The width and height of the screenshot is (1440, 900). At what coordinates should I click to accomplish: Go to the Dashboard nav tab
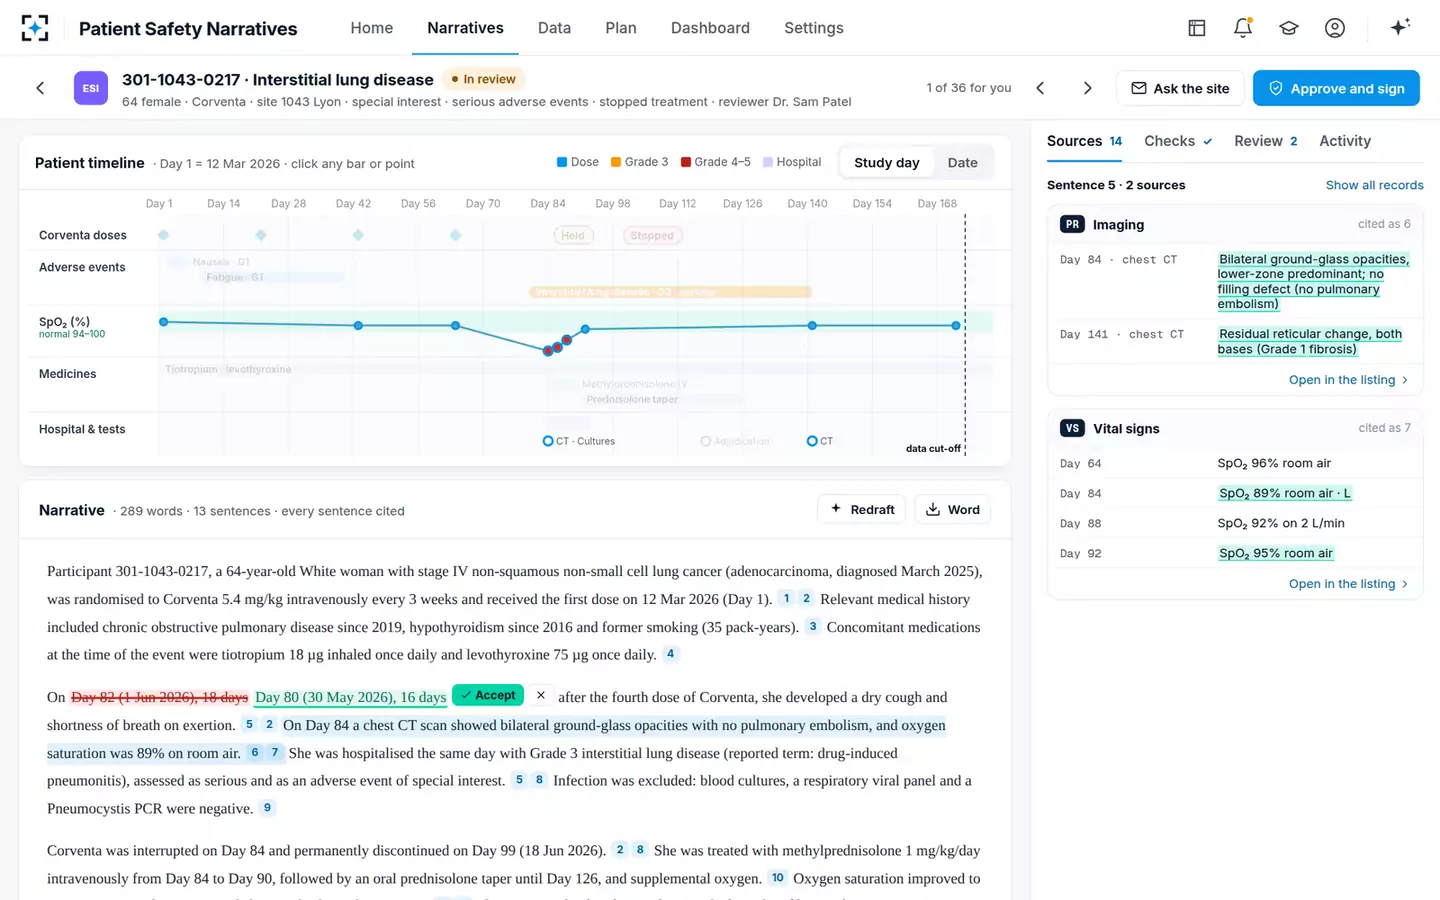(x=710, y=28)
